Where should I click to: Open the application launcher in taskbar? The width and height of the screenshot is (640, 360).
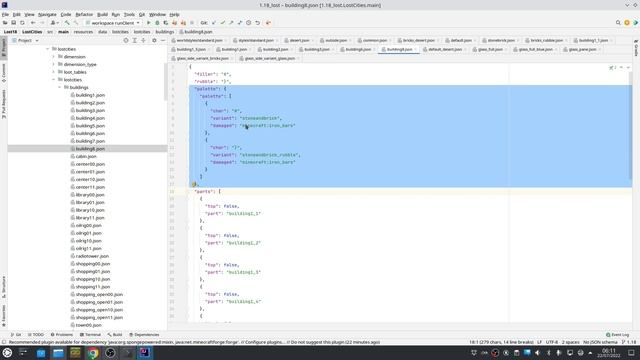click(7, 353)
